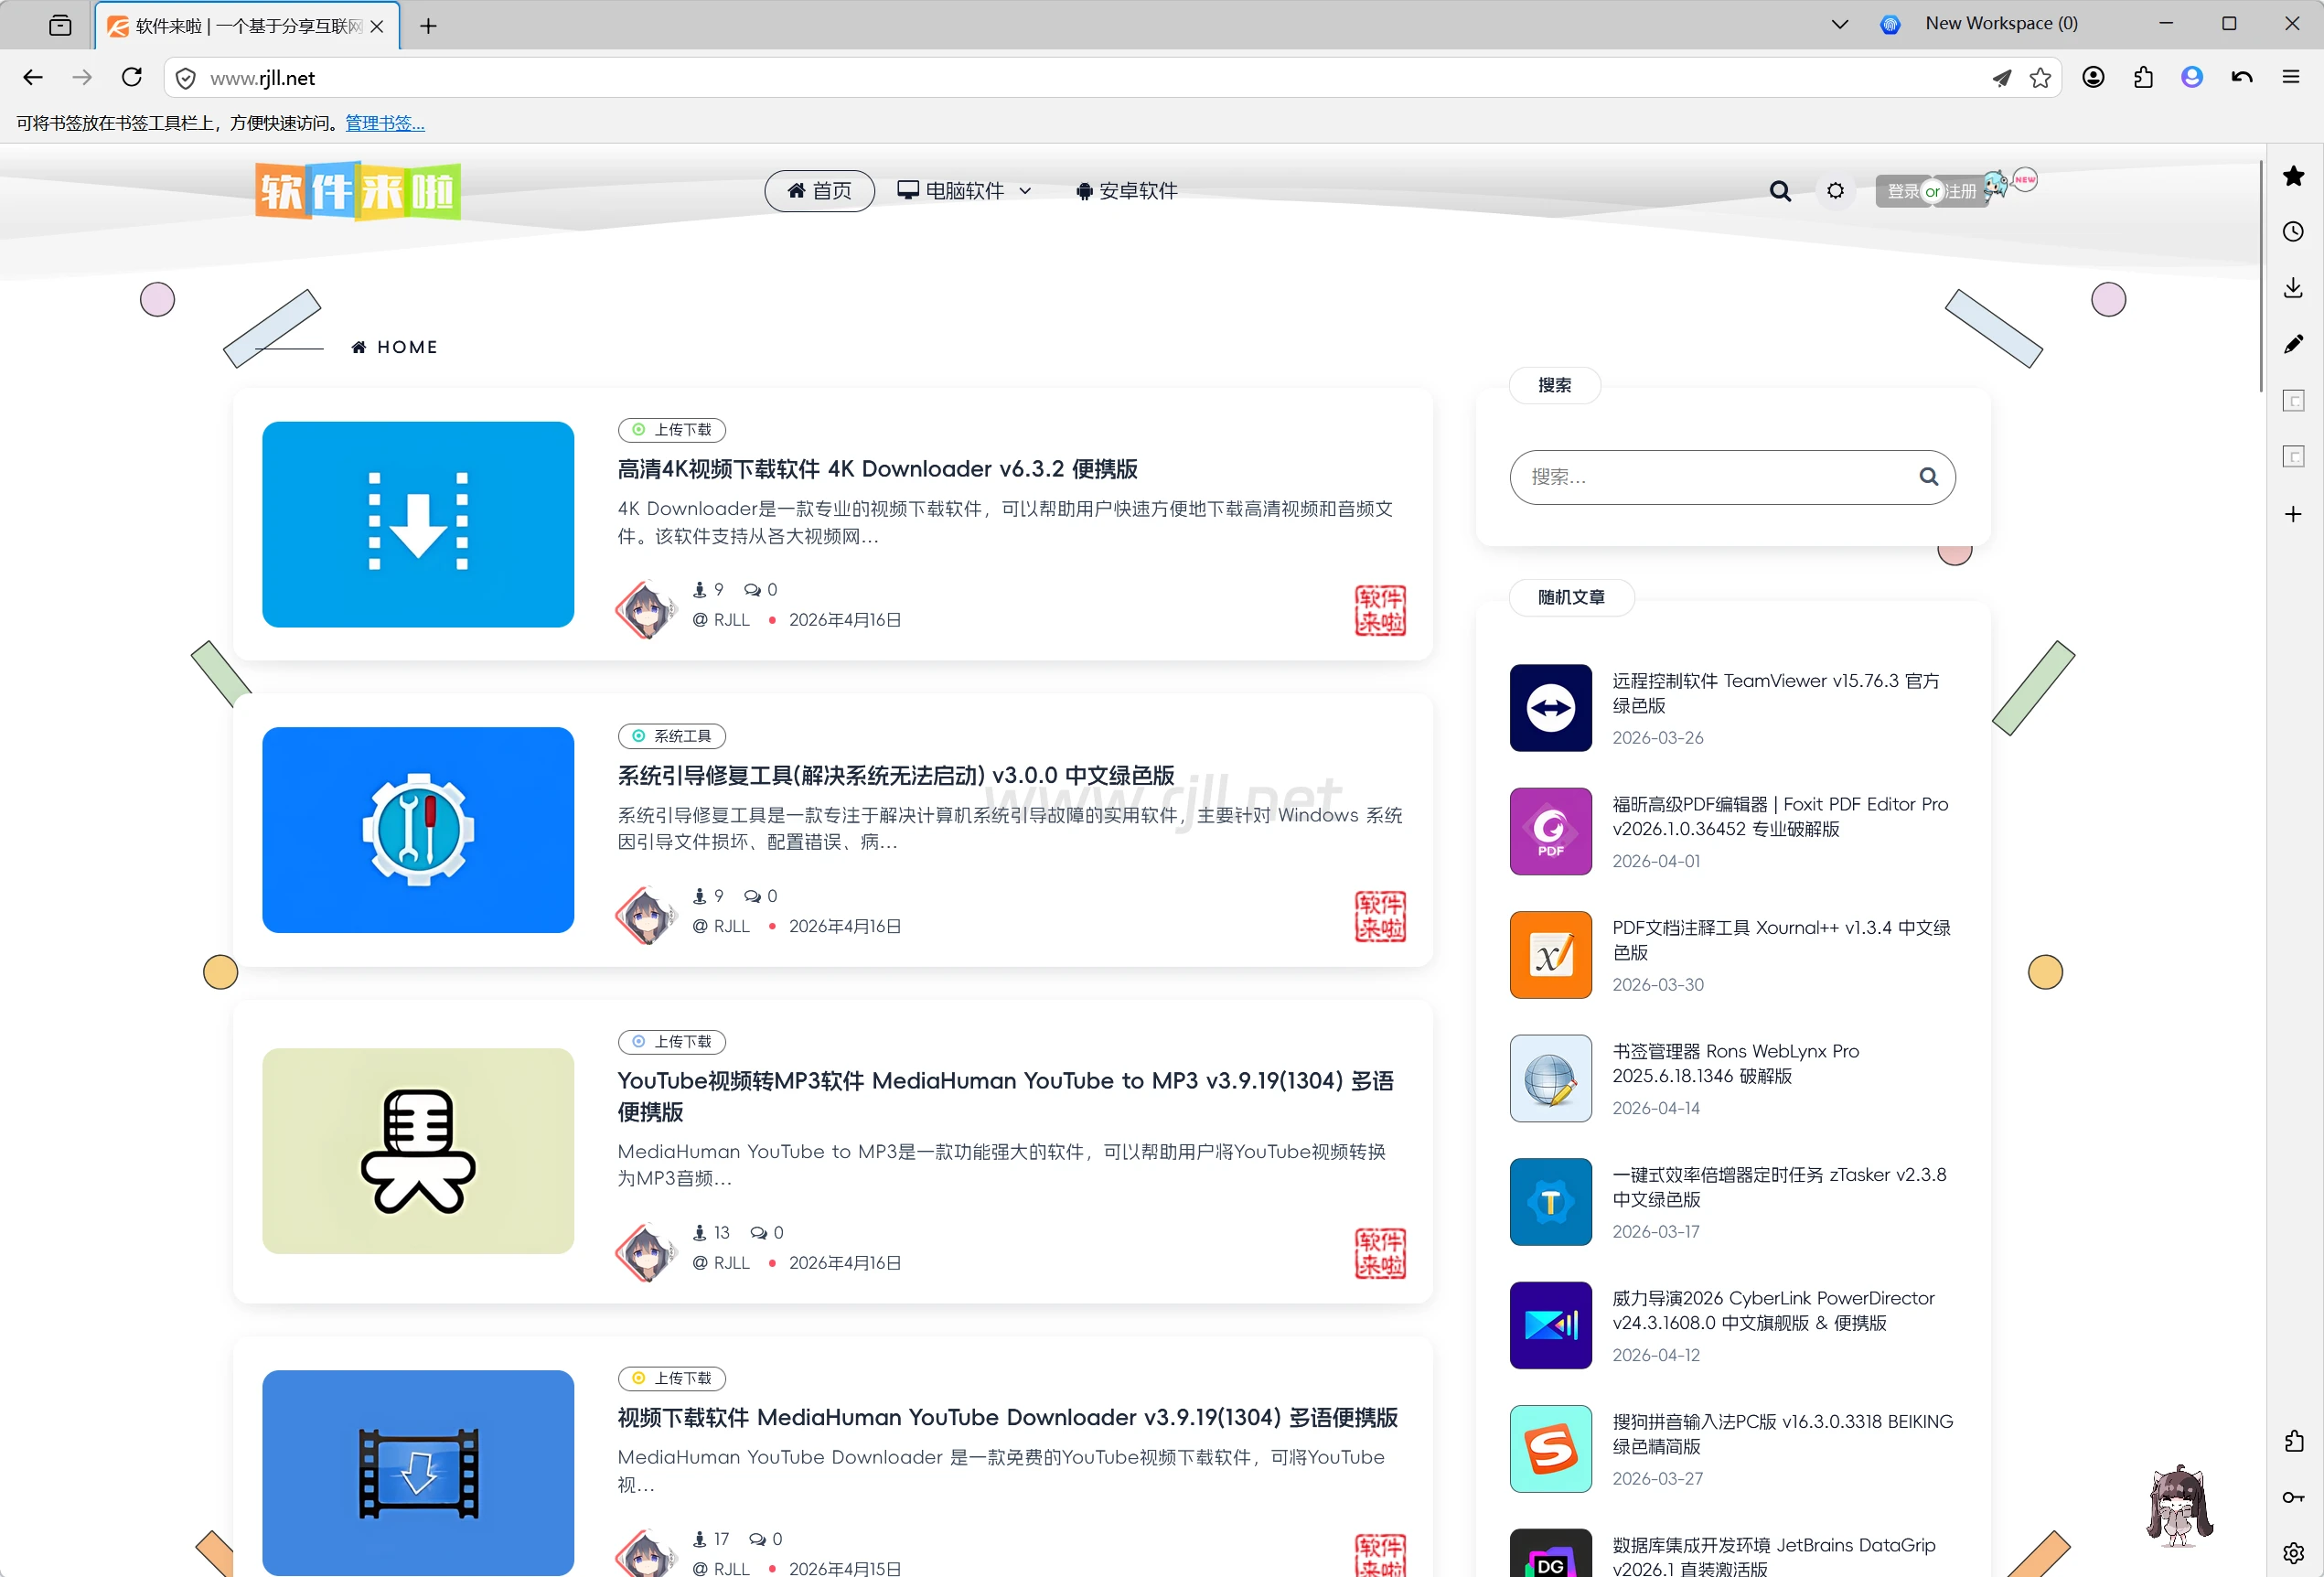Go to the 首页 menu item
This screenshot has height=1577, width=2324.
tap(819, 191)
